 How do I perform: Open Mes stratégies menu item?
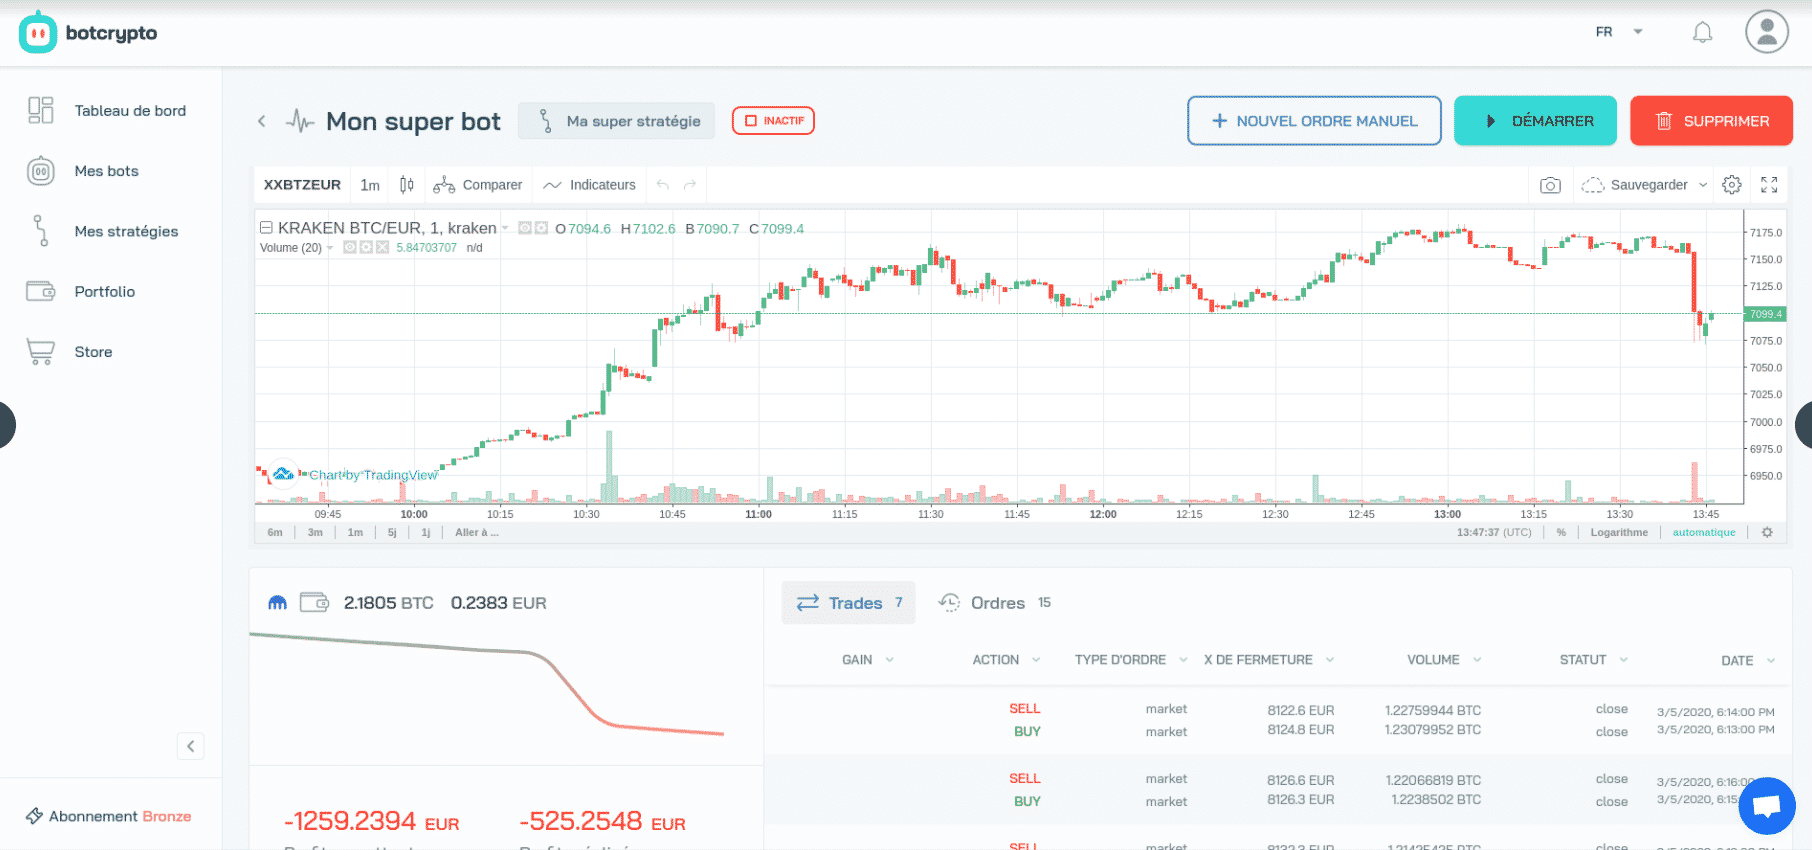tap(126, 231)
